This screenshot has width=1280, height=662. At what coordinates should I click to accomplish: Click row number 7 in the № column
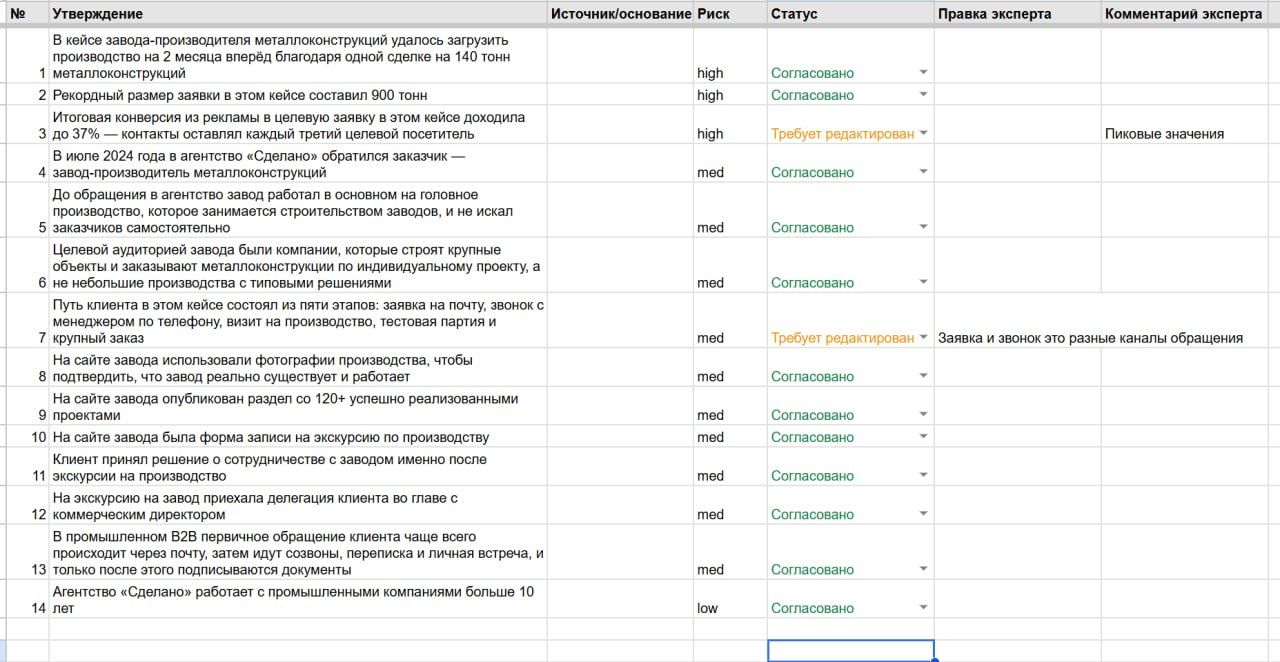point(42,338)
